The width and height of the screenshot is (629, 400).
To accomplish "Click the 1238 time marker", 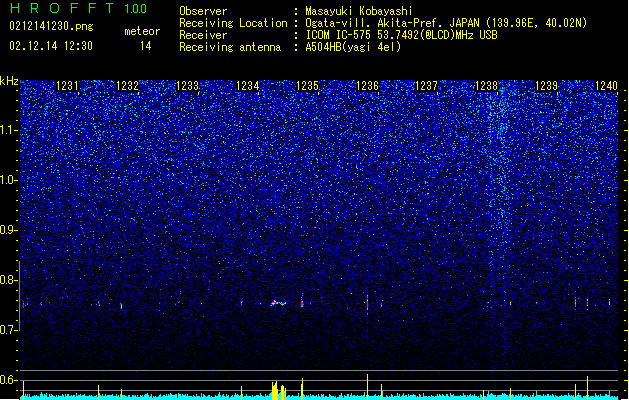I will click(x=486, y=86).
